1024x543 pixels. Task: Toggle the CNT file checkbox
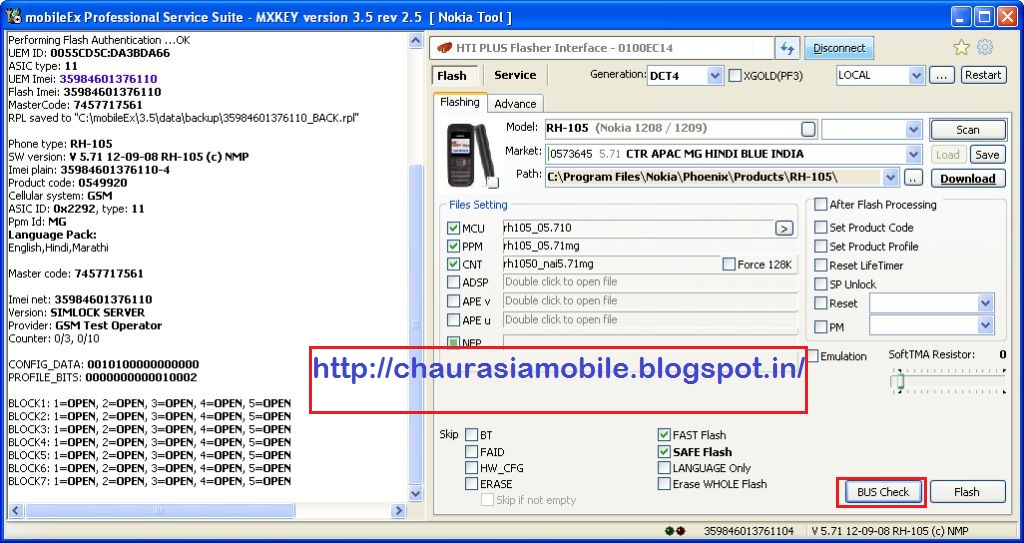click(453, 265)
